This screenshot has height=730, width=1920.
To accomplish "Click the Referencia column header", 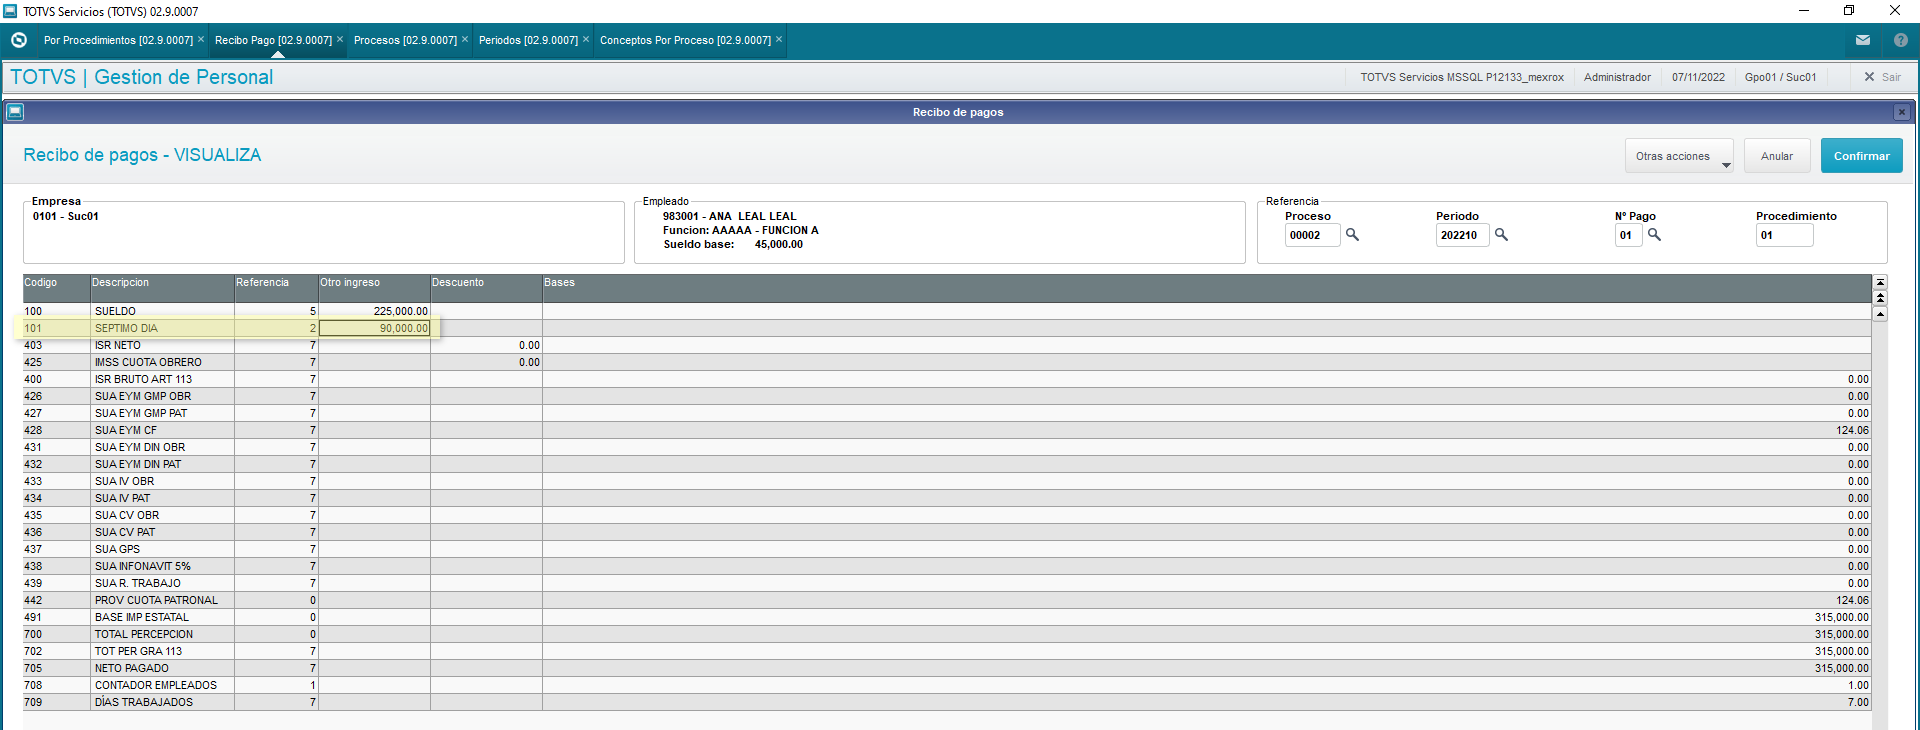I will (x=276, y=288).
